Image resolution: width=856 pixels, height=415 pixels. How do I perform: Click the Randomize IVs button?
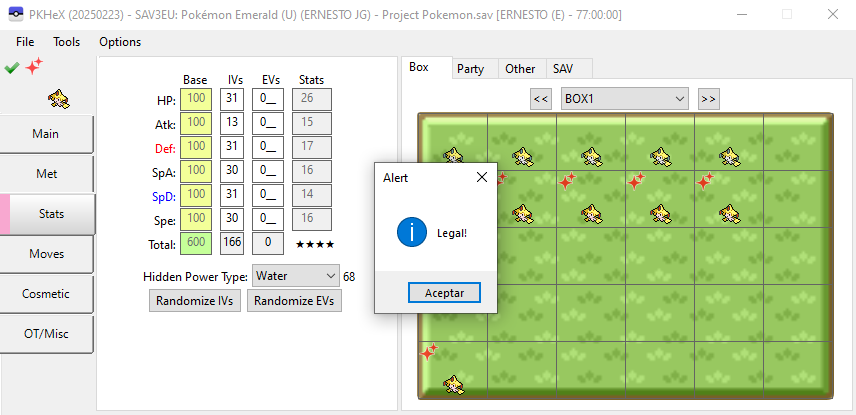coord(195,301)
